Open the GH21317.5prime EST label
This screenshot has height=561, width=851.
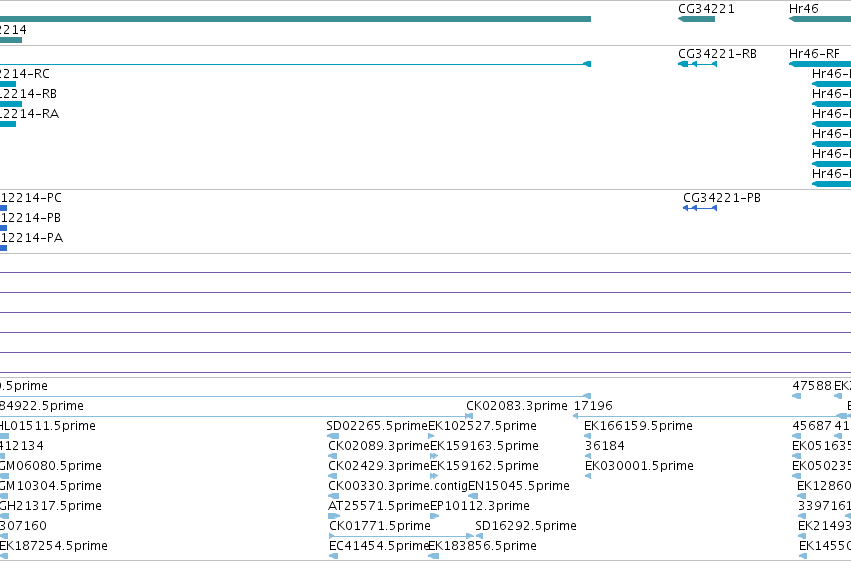pyautogui.click(x=50, y=506)
